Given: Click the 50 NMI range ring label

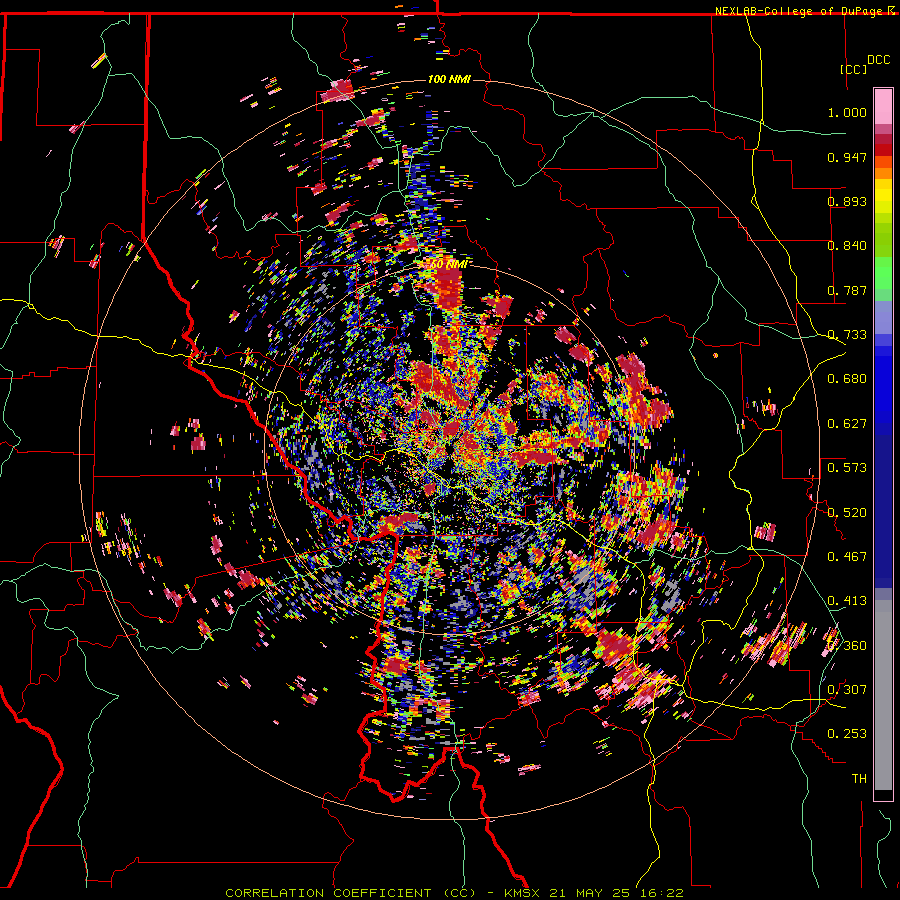Looking at the screenshot, I should point(449,264).
